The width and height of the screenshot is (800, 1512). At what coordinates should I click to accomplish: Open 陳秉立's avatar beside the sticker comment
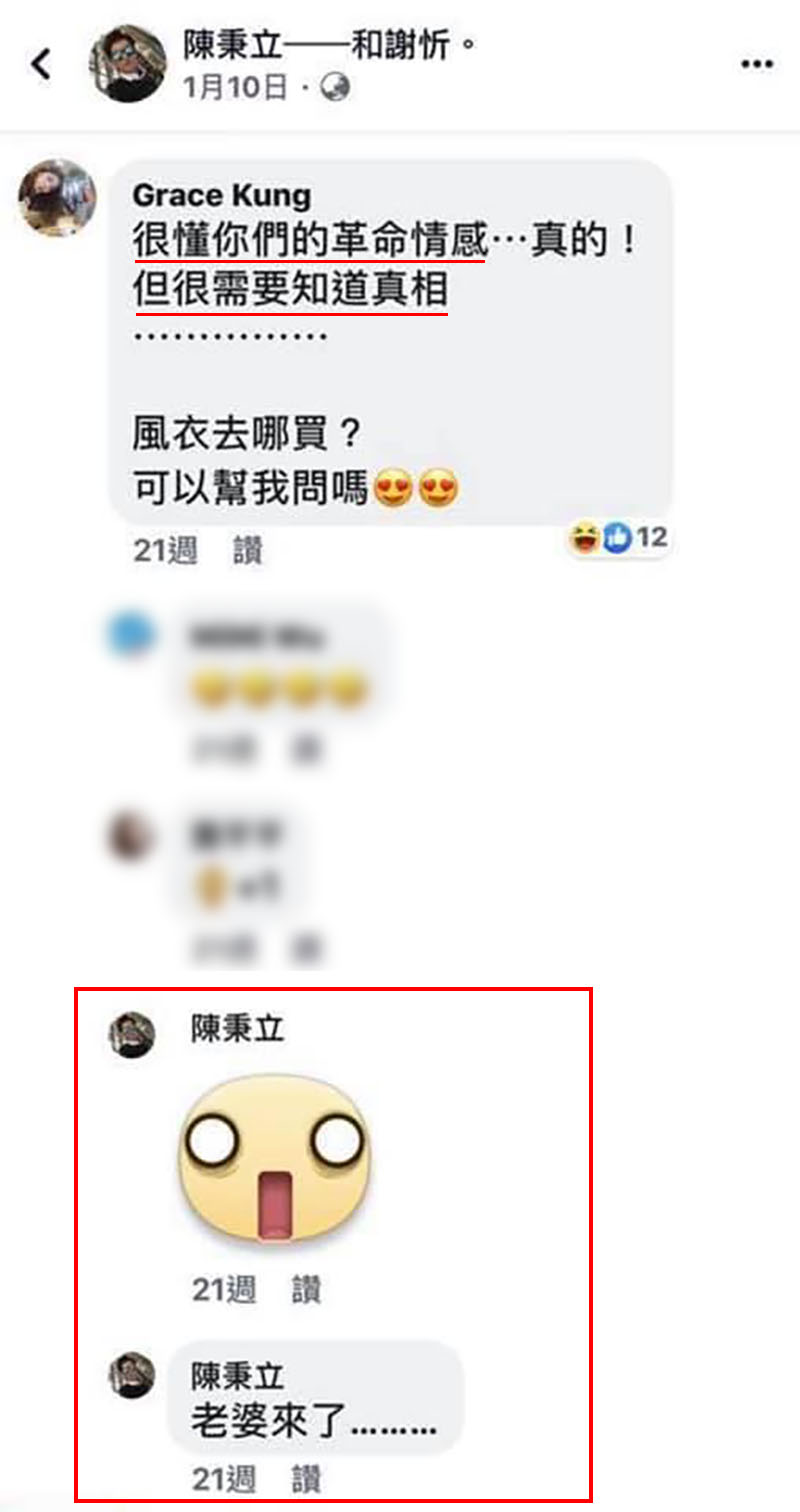[132, 1034]
